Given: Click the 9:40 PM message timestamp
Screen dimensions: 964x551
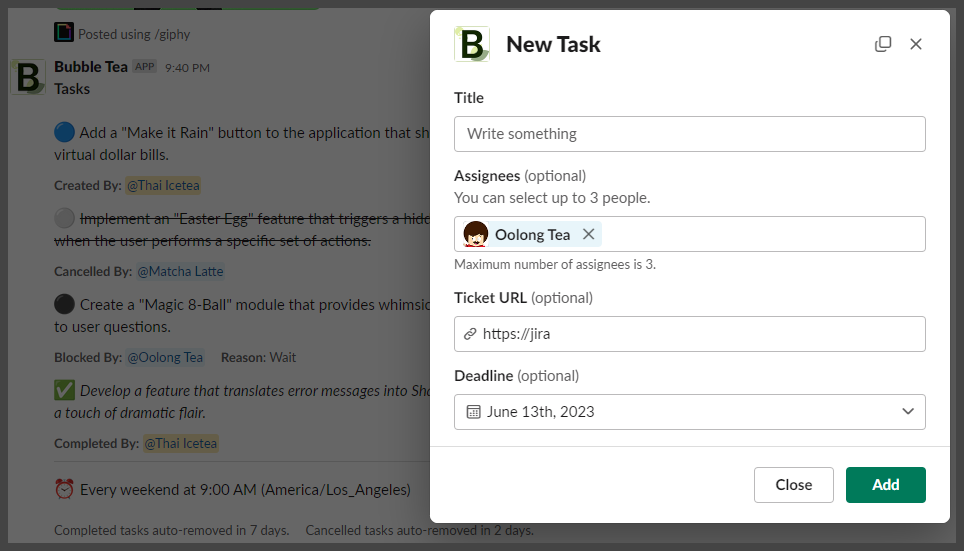Looking at the screenshot, I should pyautogui.click(x=188, y=68).
